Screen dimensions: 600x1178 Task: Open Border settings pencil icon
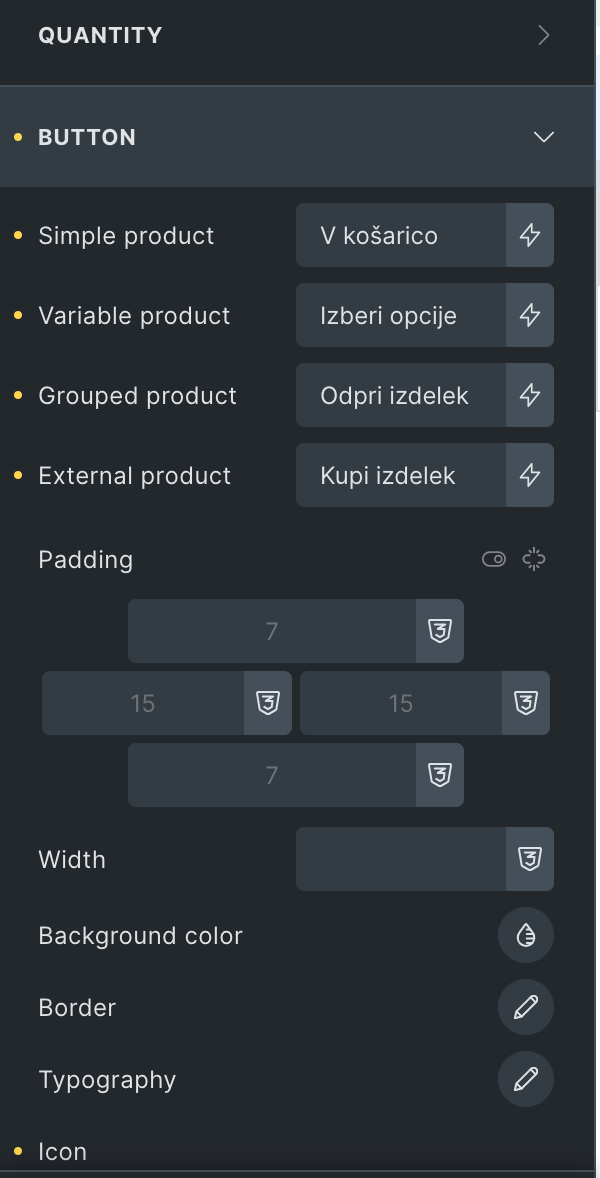point(525,1007)
